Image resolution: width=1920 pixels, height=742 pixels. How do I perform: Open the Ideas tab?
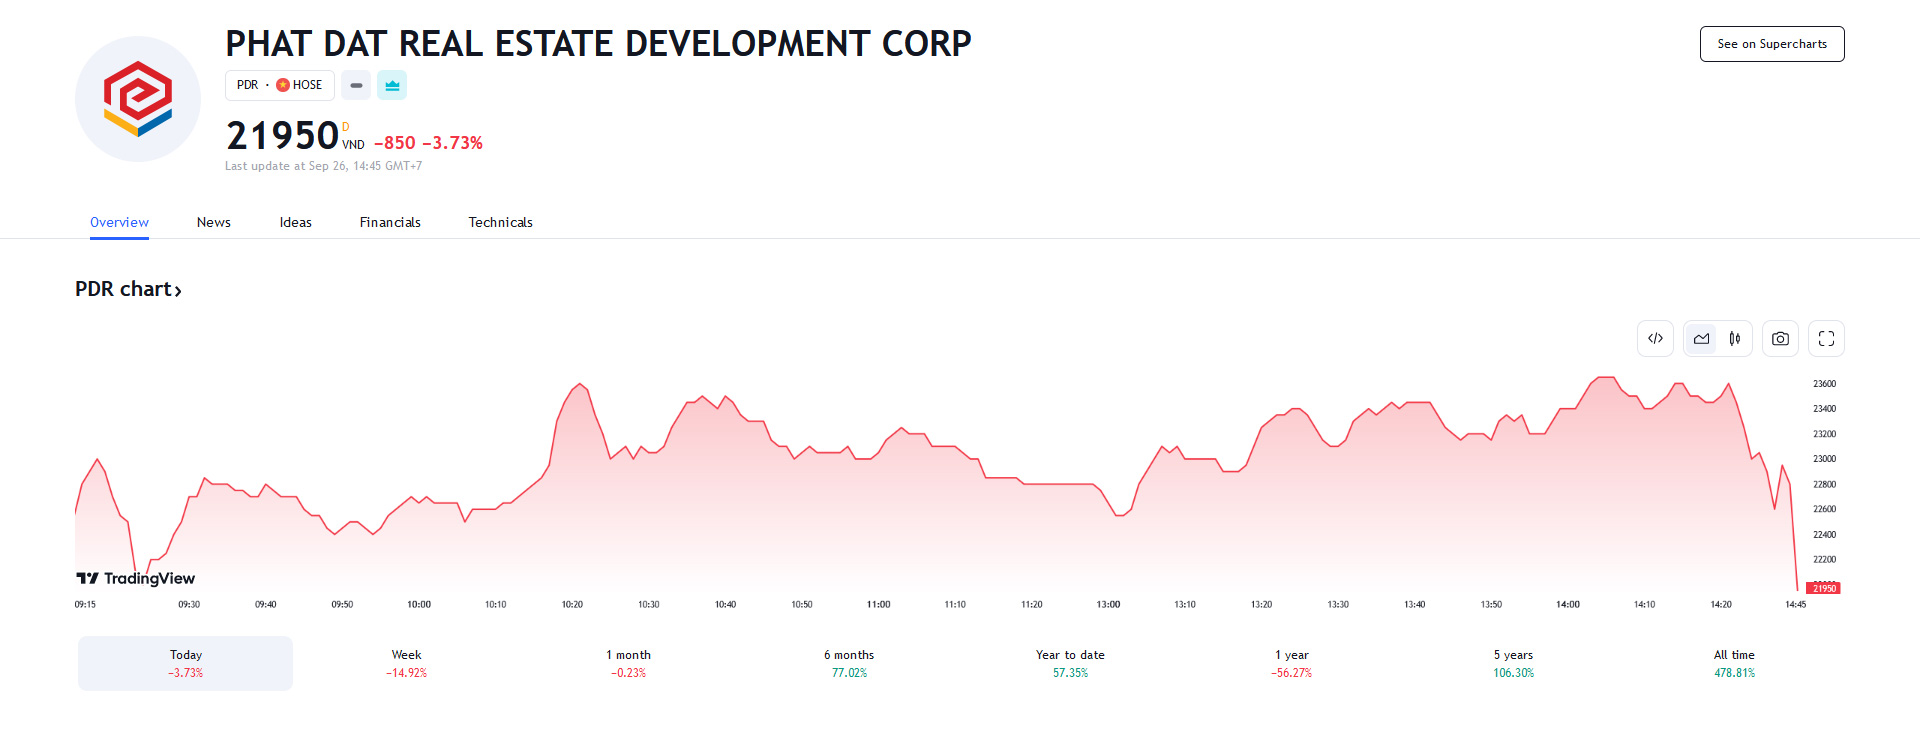tap(295, 222)
